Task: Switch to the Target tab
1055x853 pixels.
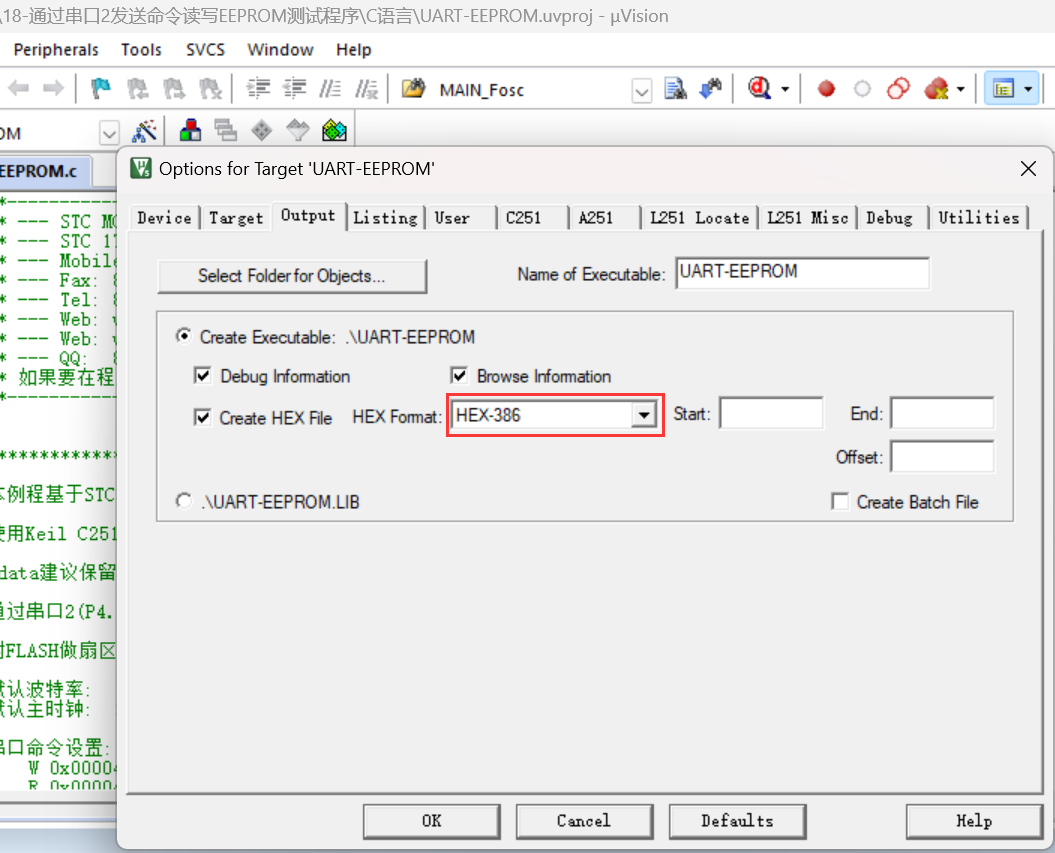Action: [x=235, y=218]
